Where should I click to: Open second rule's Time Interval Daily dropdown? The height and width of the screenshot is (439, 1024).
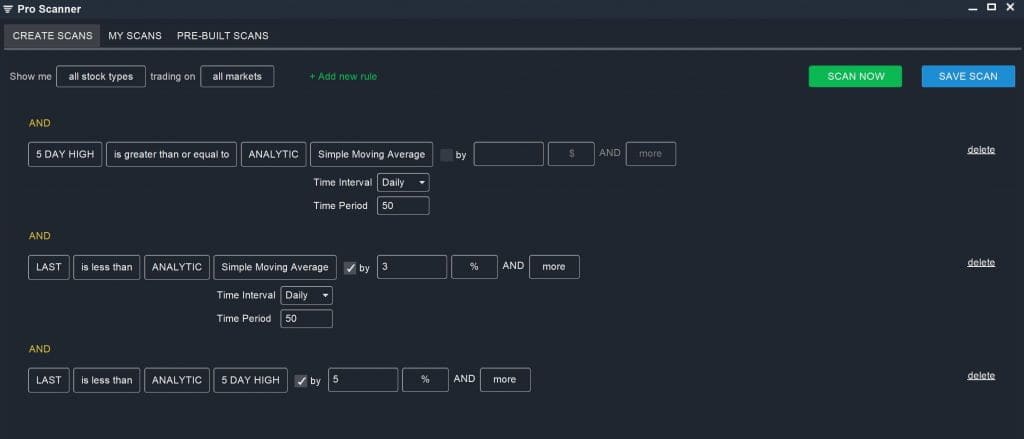307,296
